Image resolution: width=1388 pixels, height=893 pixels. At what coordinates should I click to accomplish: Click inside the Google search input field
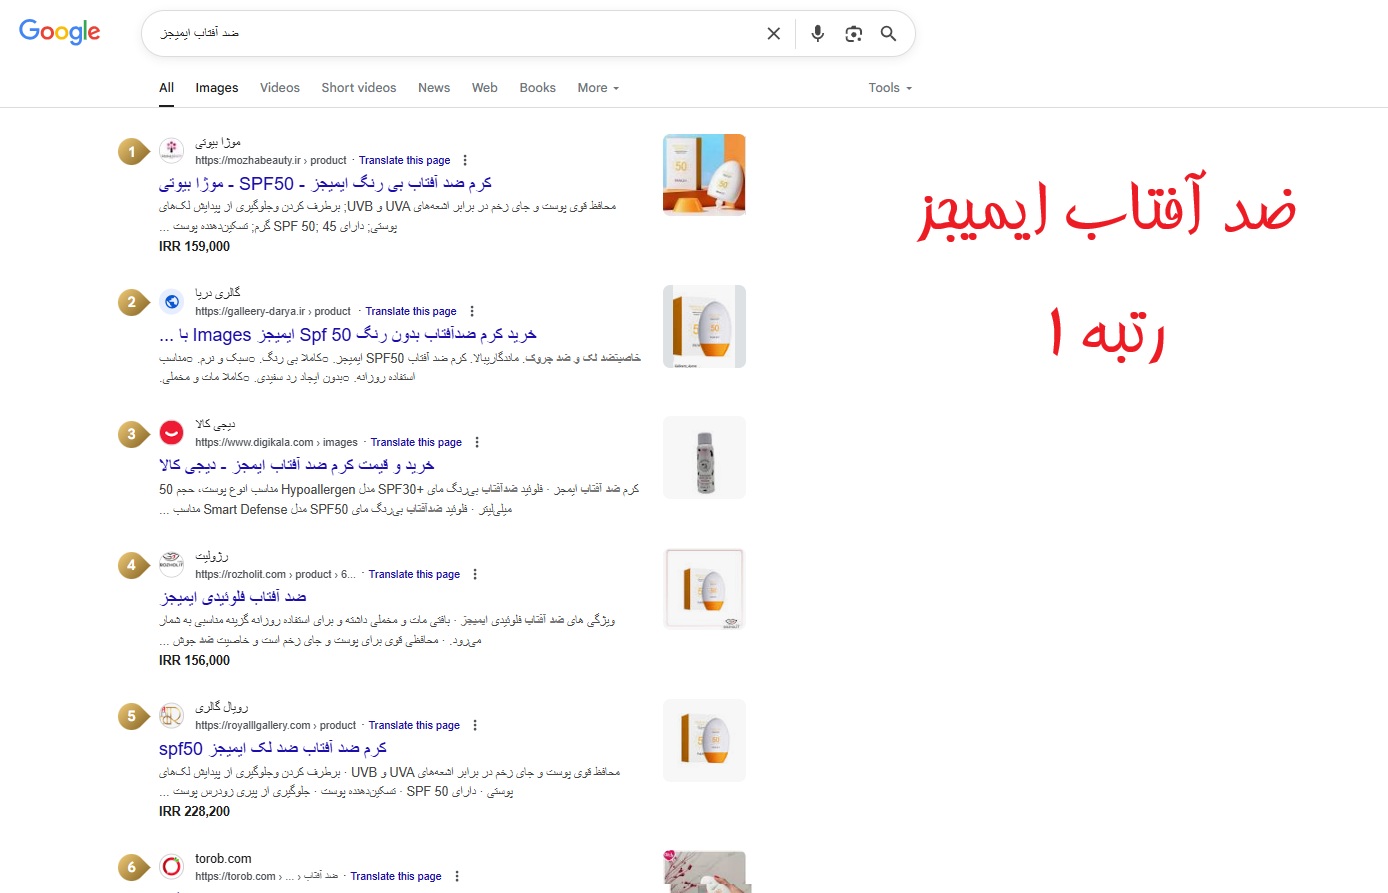click(455, 34)
